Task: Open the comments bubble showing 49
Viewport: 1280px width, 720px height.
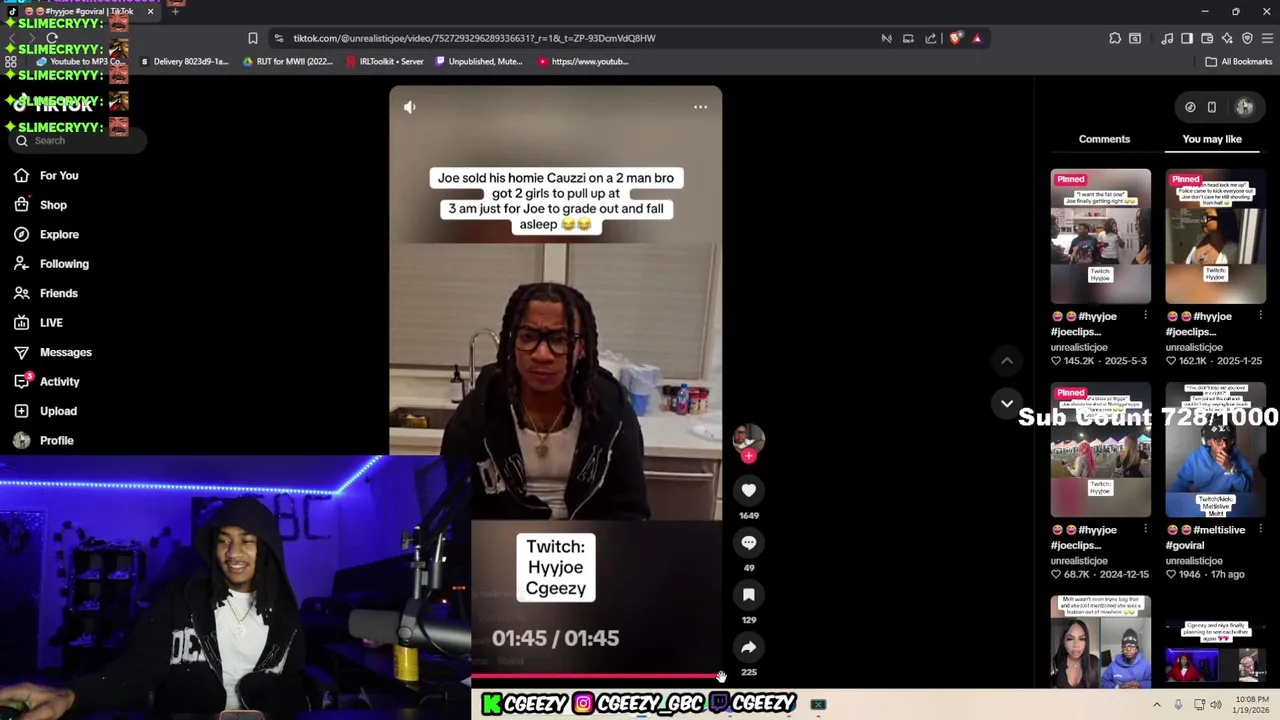Action: click(x=748, y=542)
